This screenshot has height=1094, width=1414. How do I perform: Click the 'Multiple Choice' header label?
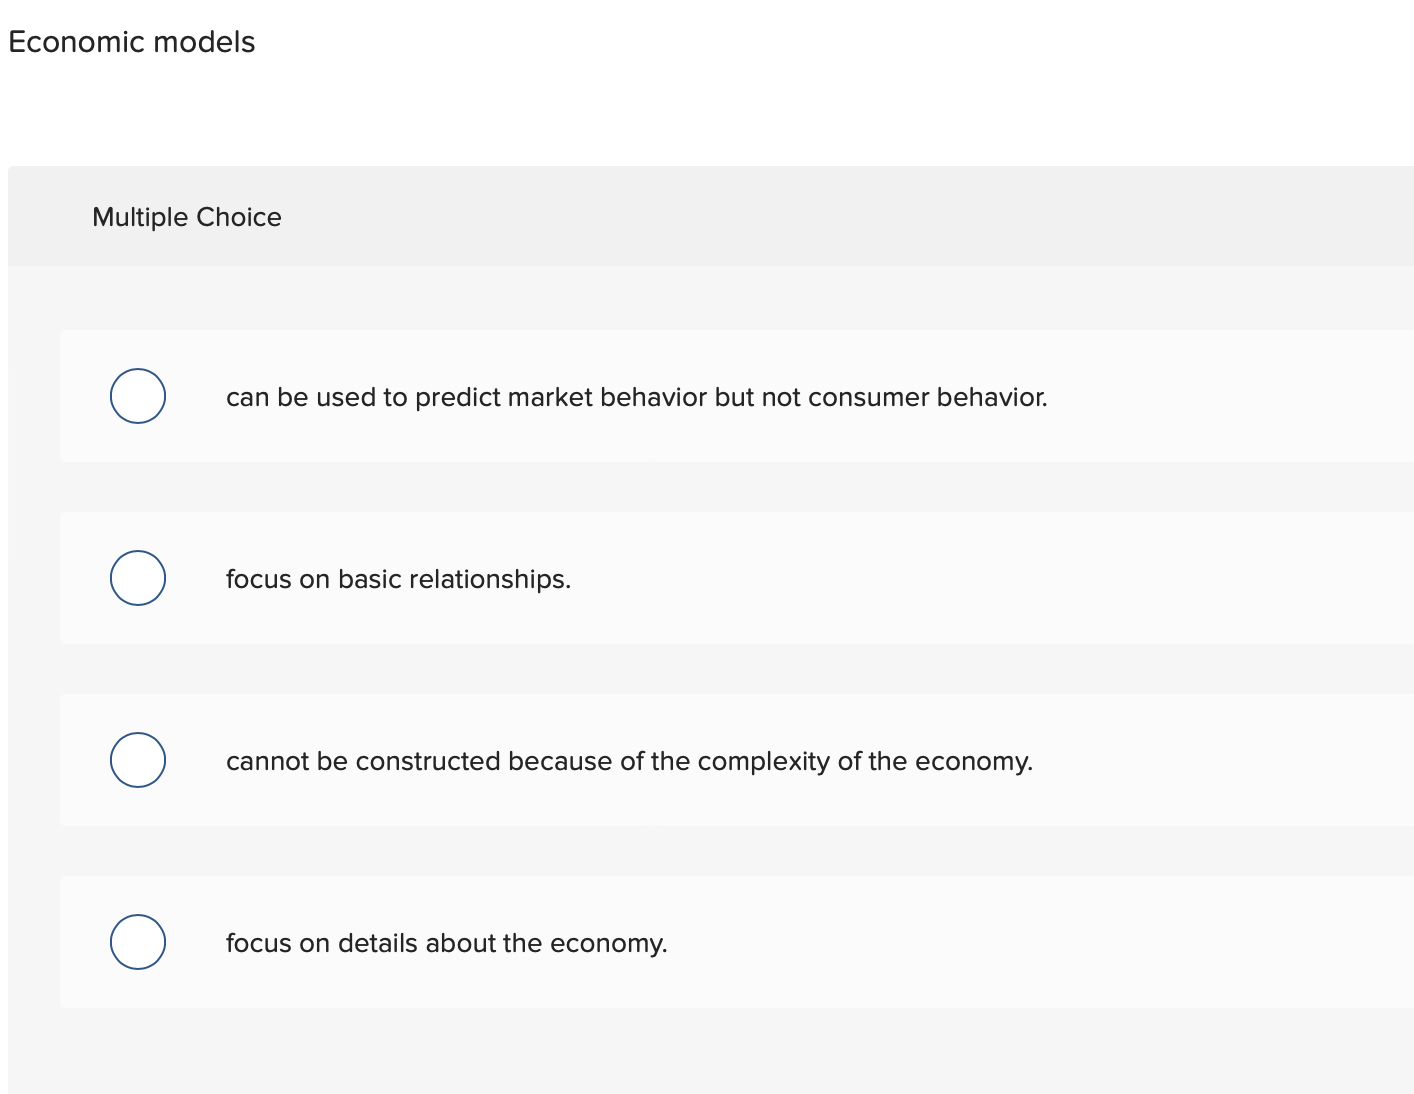[x=187, y=217]
